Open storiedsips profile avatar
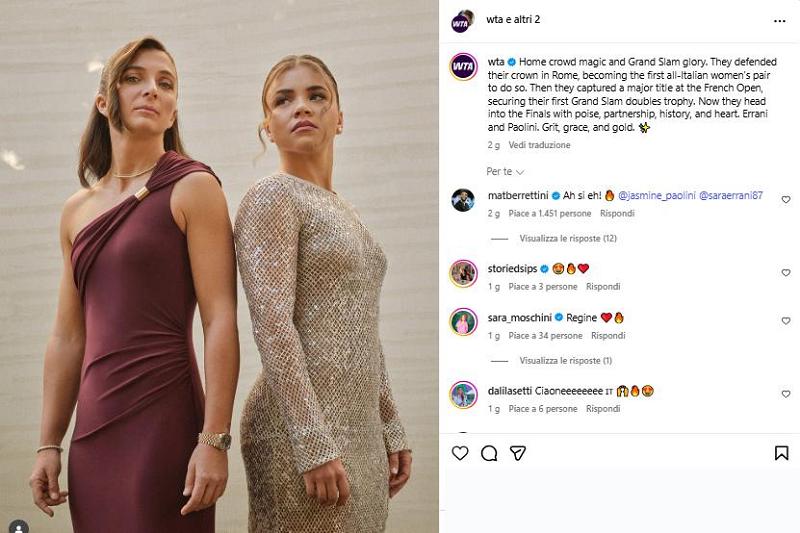This screenshot has height=533, width=800. tap(463, 273)
